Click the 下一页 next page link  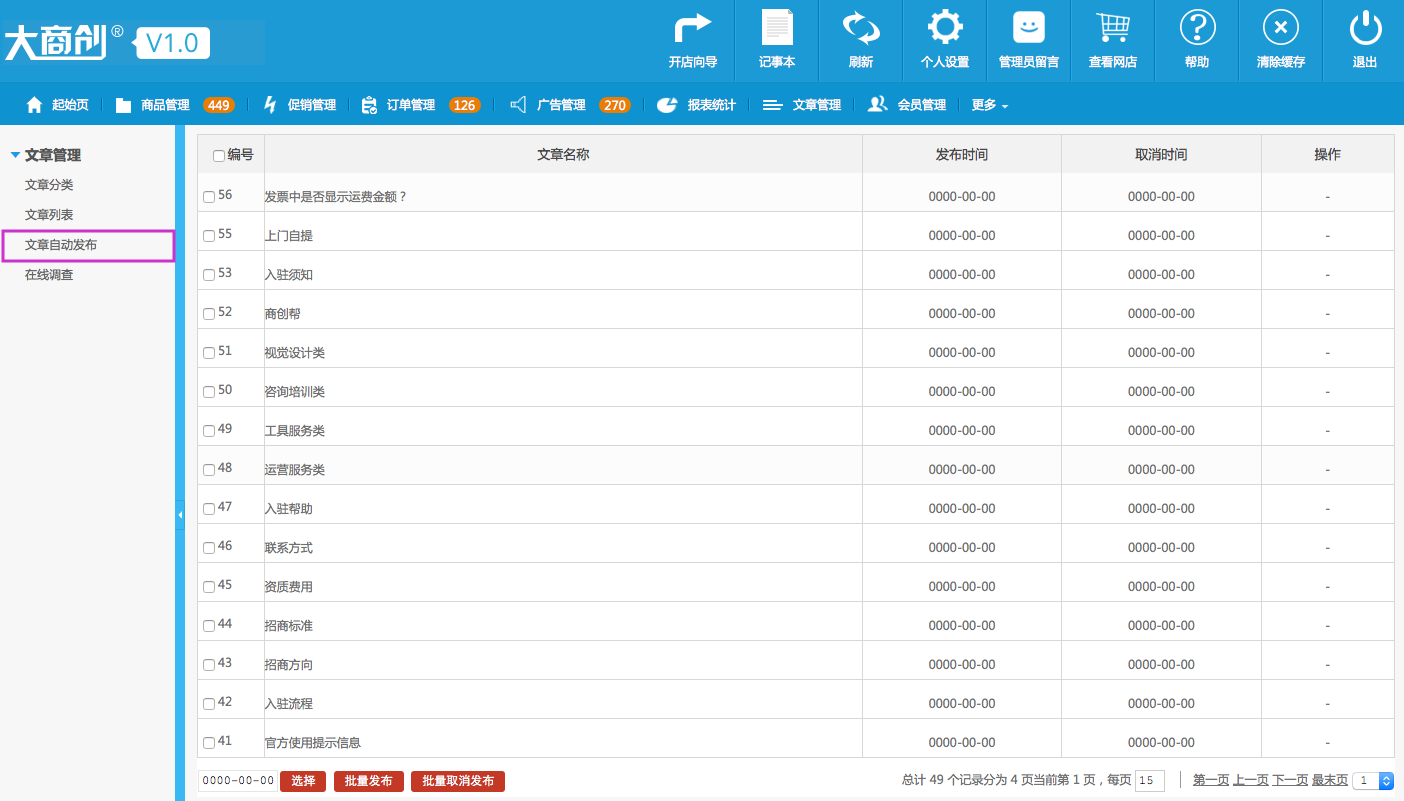point(1289,780)
